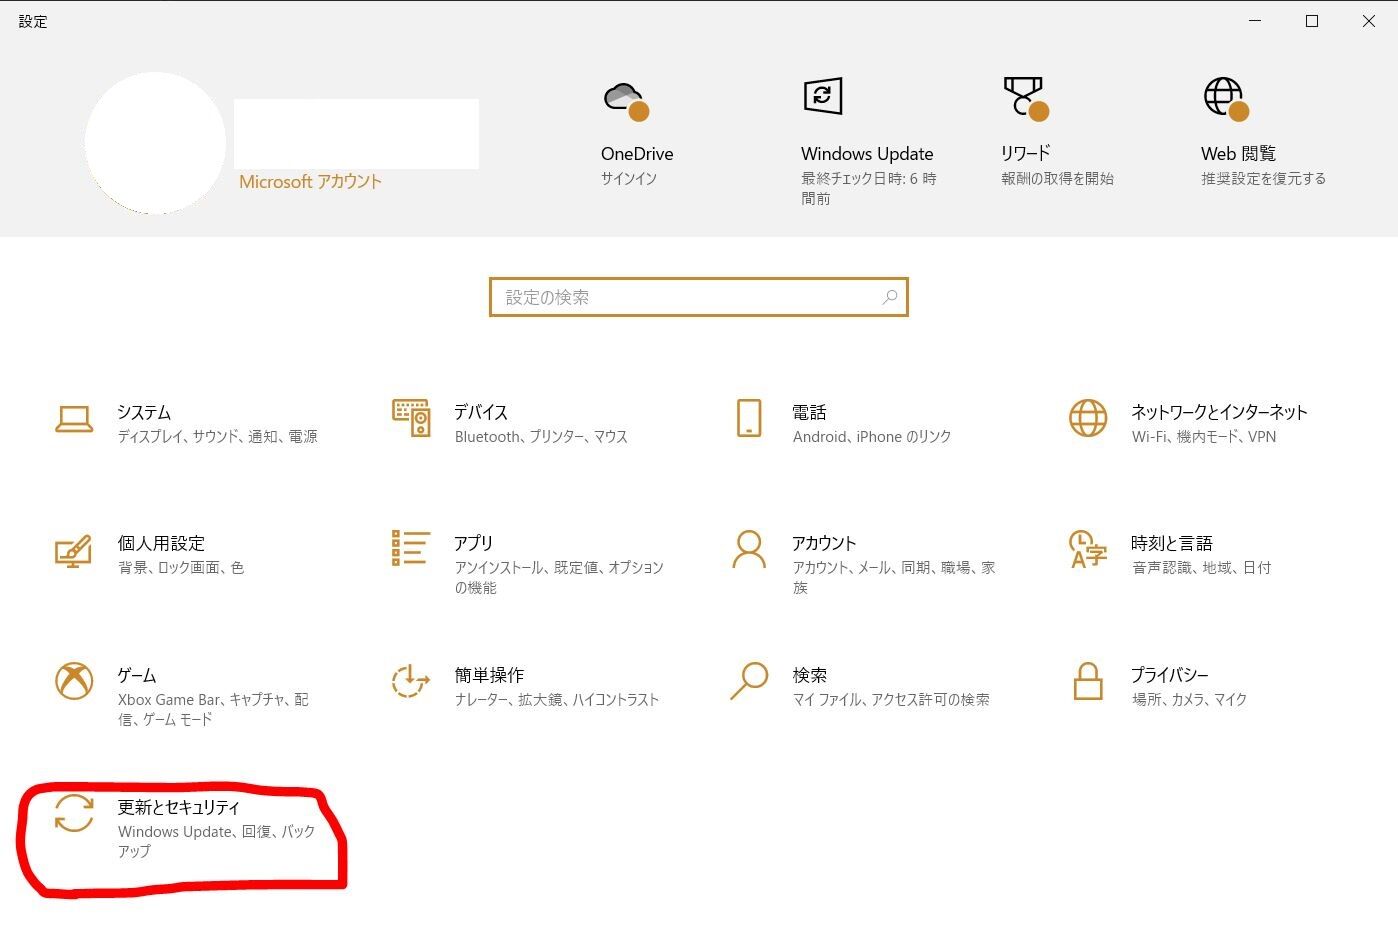Click the プライバシー padlock icon
1398x945 pixels.
pyautogui.click(x=1088, y=681)
